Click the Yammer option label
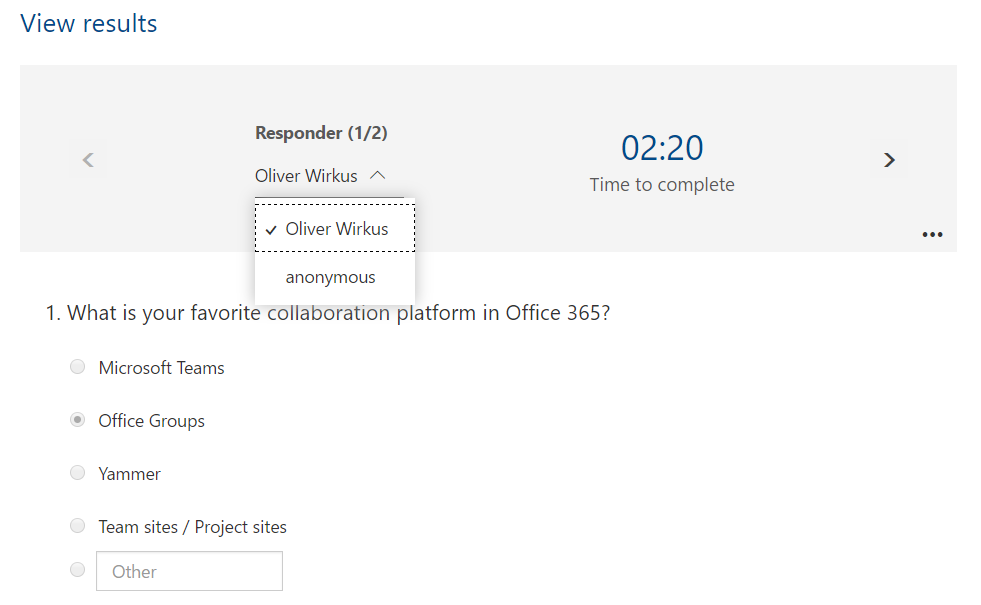Image resolution: width=981 pixels, height=605 pixels. 130,474
